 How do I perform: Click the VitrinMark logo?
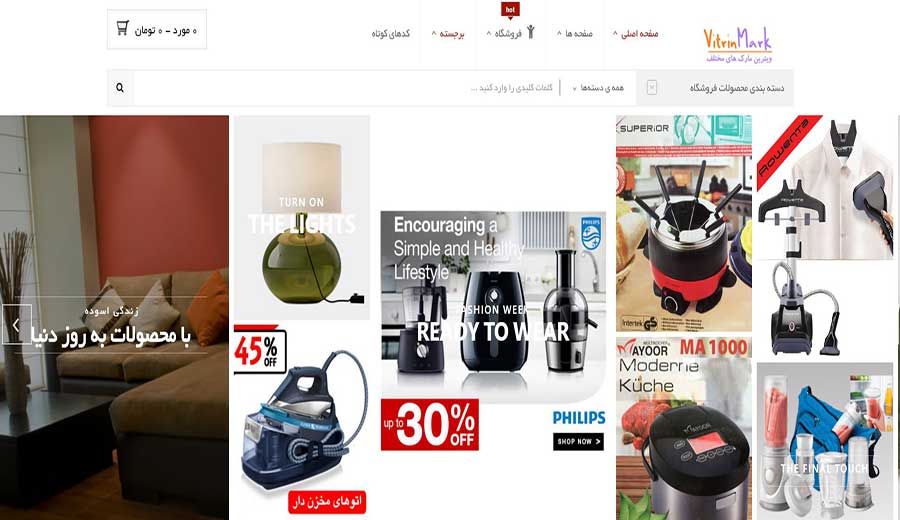tap(738, 45)
